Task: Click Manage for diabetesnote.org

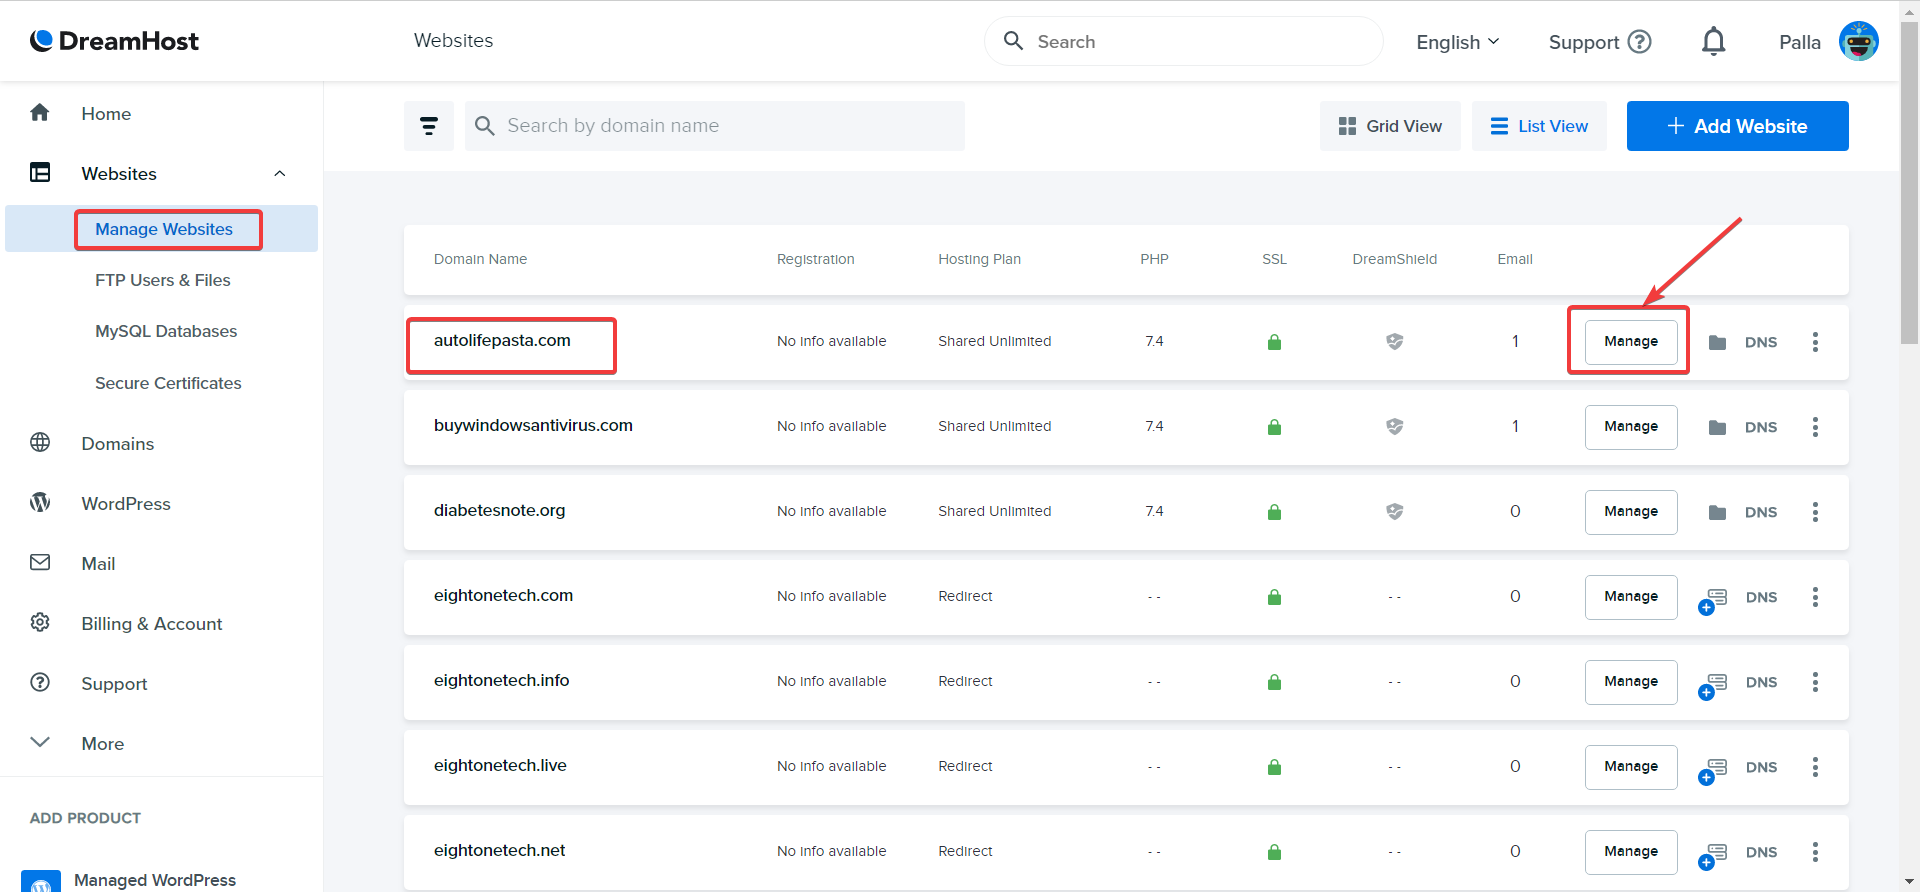Action: [x=1631, y=512]
